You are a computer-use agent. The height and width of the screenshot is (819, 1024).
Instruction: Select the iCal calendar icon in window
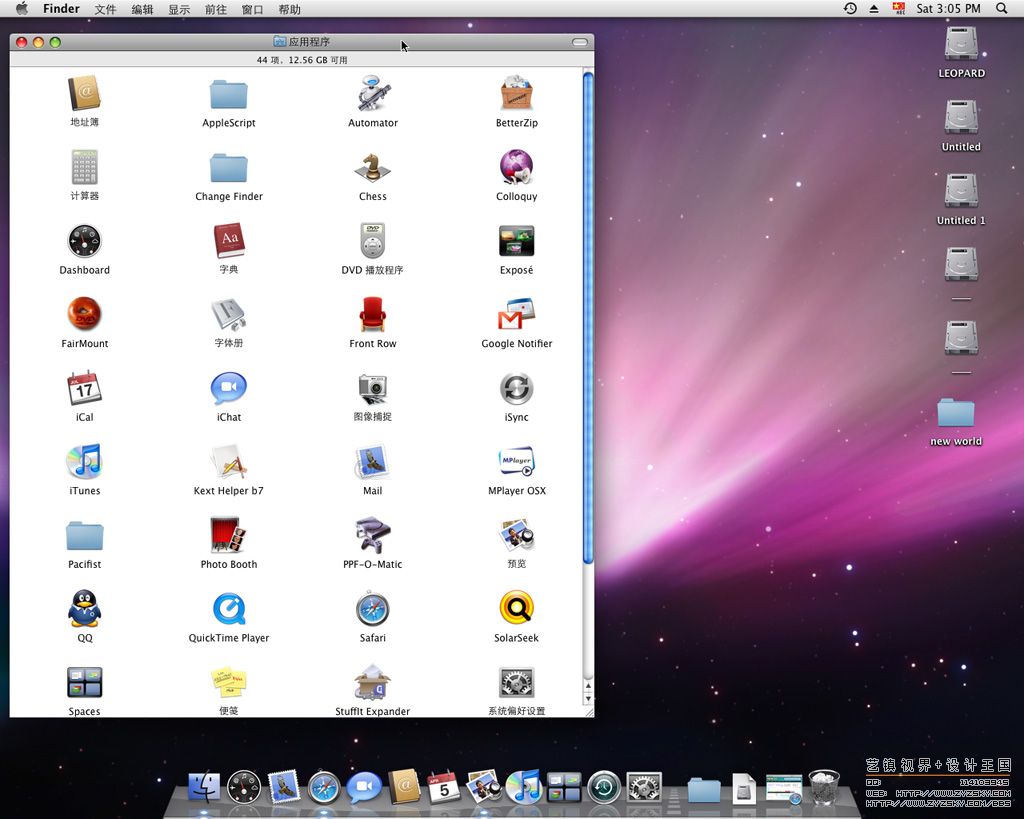[85, 388]
